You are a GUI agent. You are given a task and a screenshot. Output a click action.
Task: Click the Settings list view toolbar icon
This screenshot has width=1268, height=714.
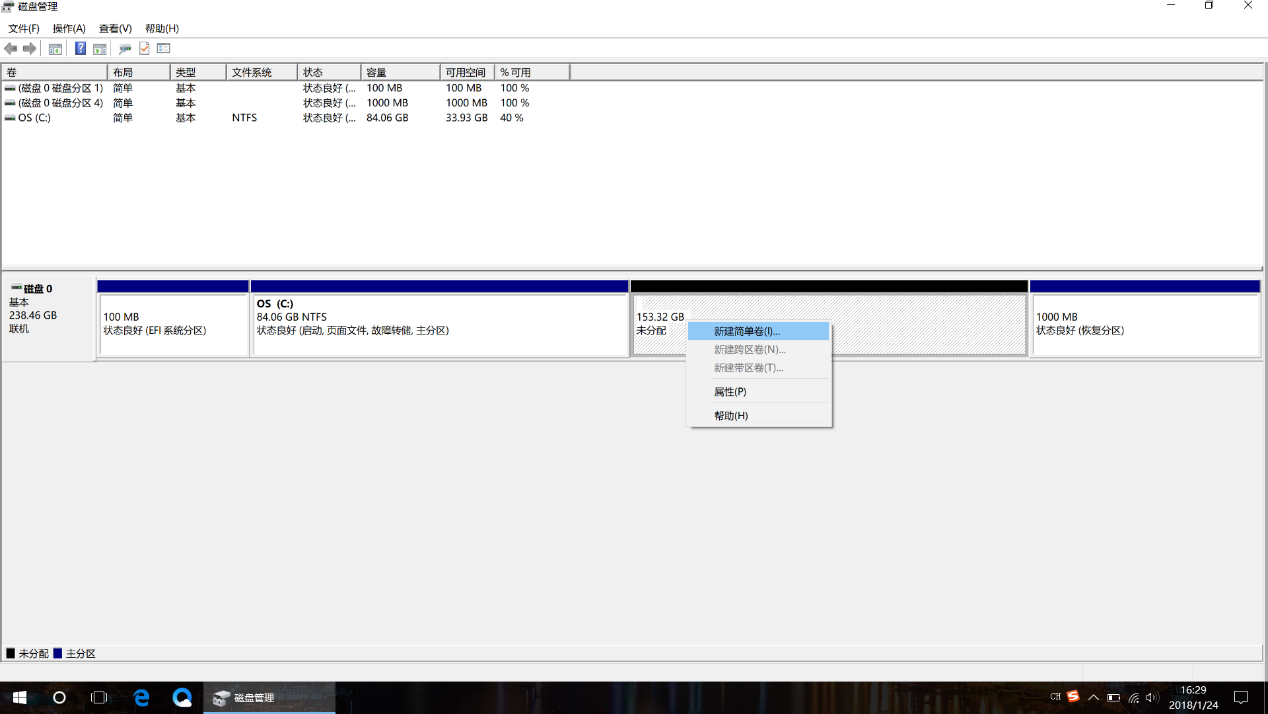[x=164, y=48]
